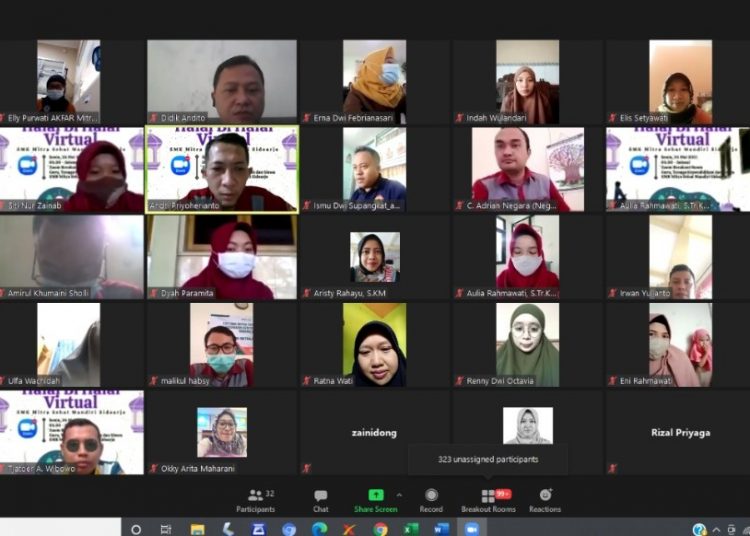The width and height of the screenshot is (750, 536).
Task: Open the Participants panel
Action: point(255,500)
